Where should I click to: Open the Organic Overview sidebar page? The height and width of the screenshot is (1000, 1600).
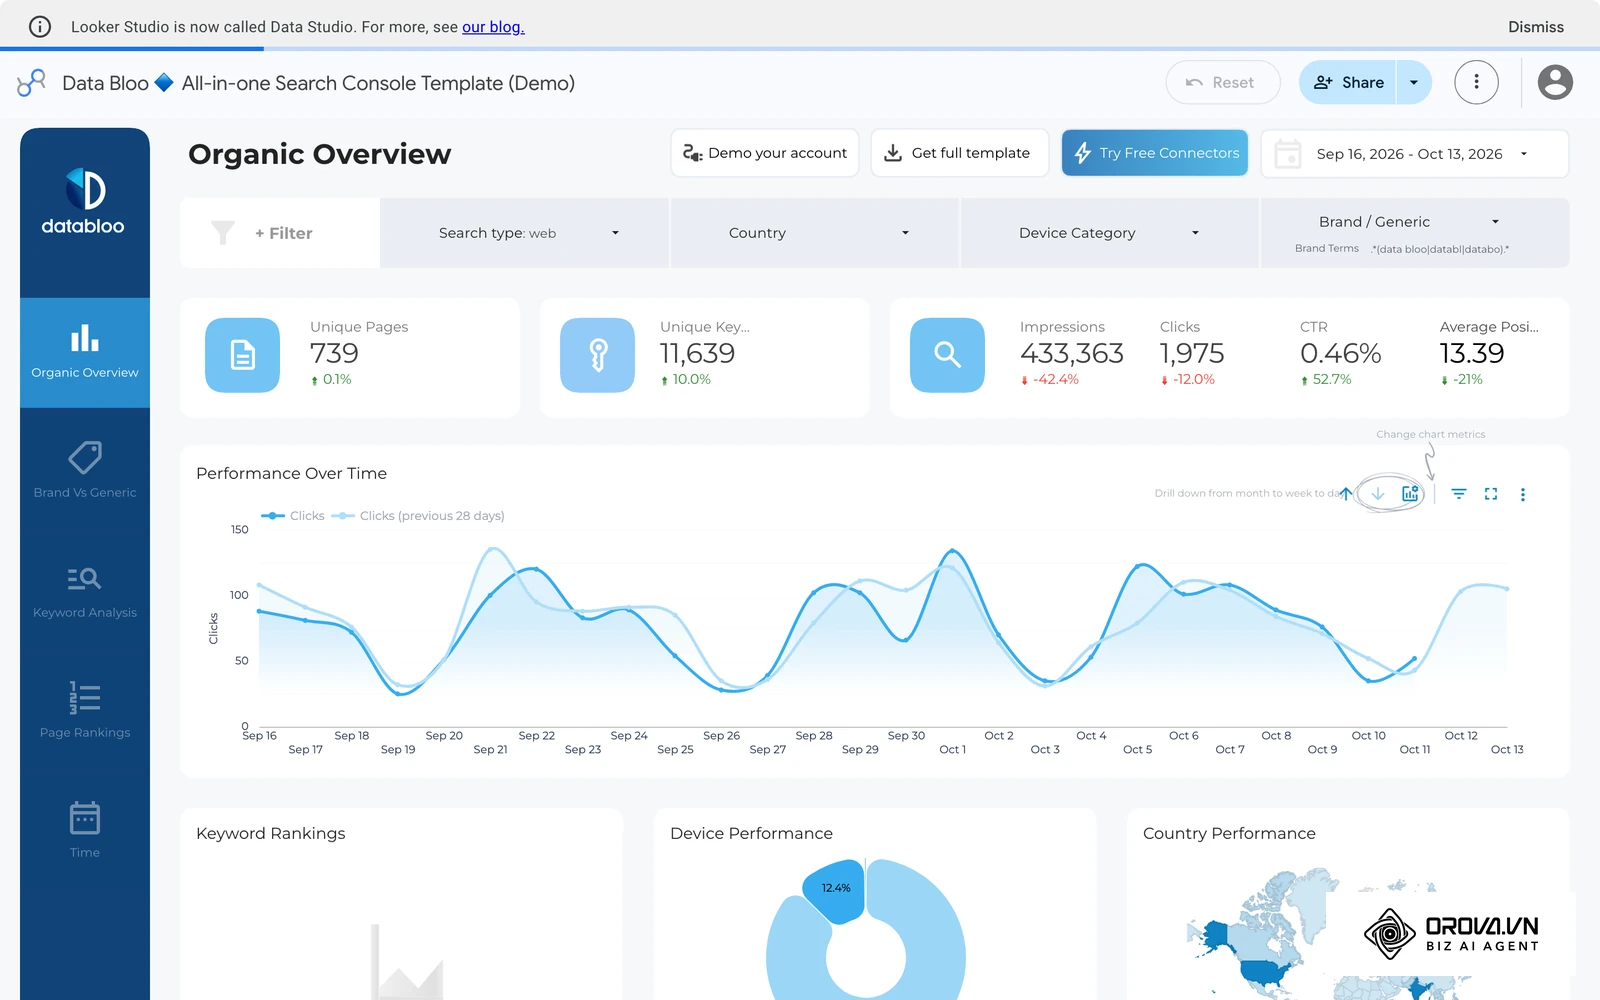pos(85,352)
